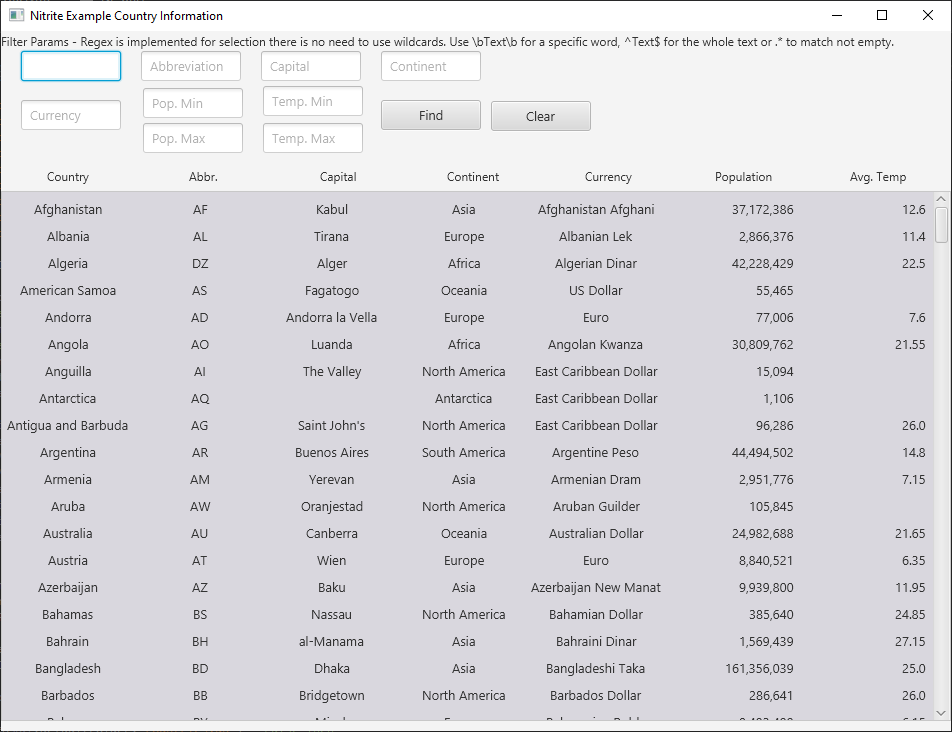Focus the Abbreviation filter field
This screenshot has width=952, height=732.
click(191, 67)
